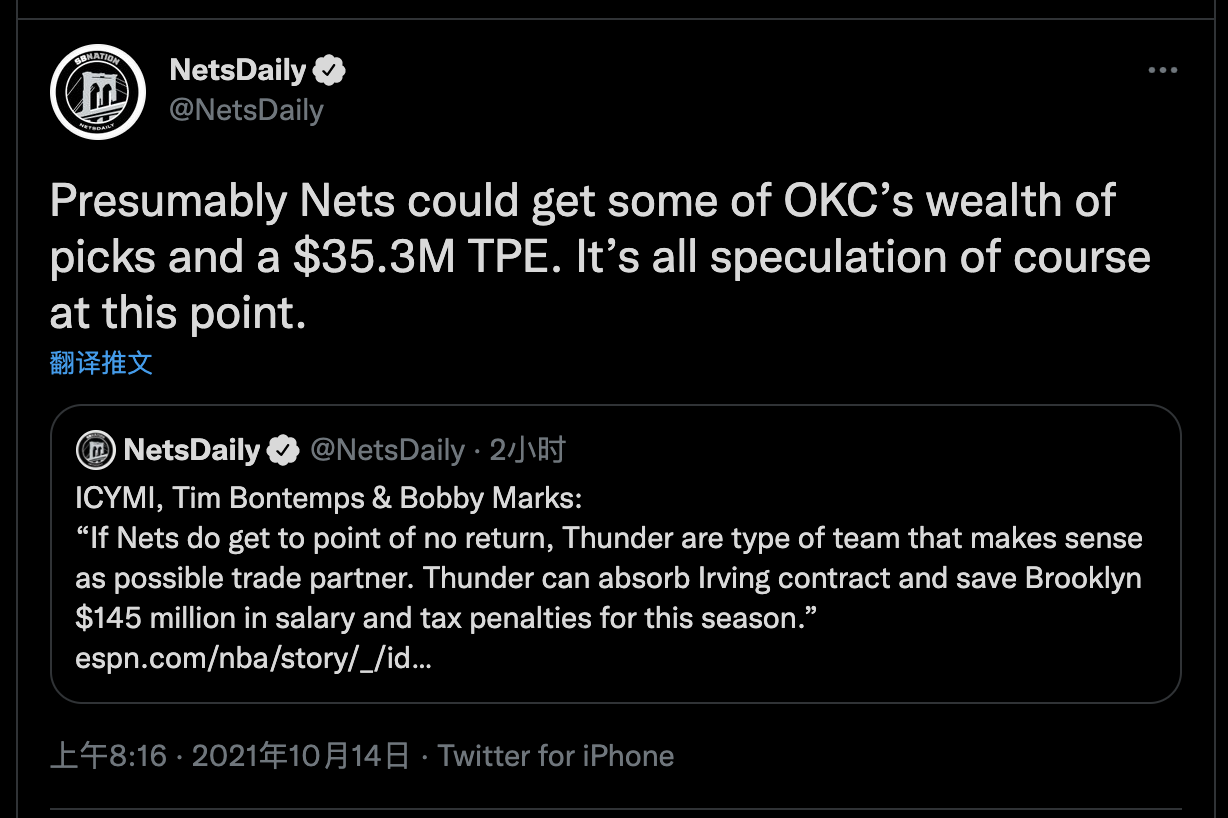This screenshot has width=1228, height=818.
Task: Click the @NetsDaily handle in the quoted tweet
Action: 387,451
